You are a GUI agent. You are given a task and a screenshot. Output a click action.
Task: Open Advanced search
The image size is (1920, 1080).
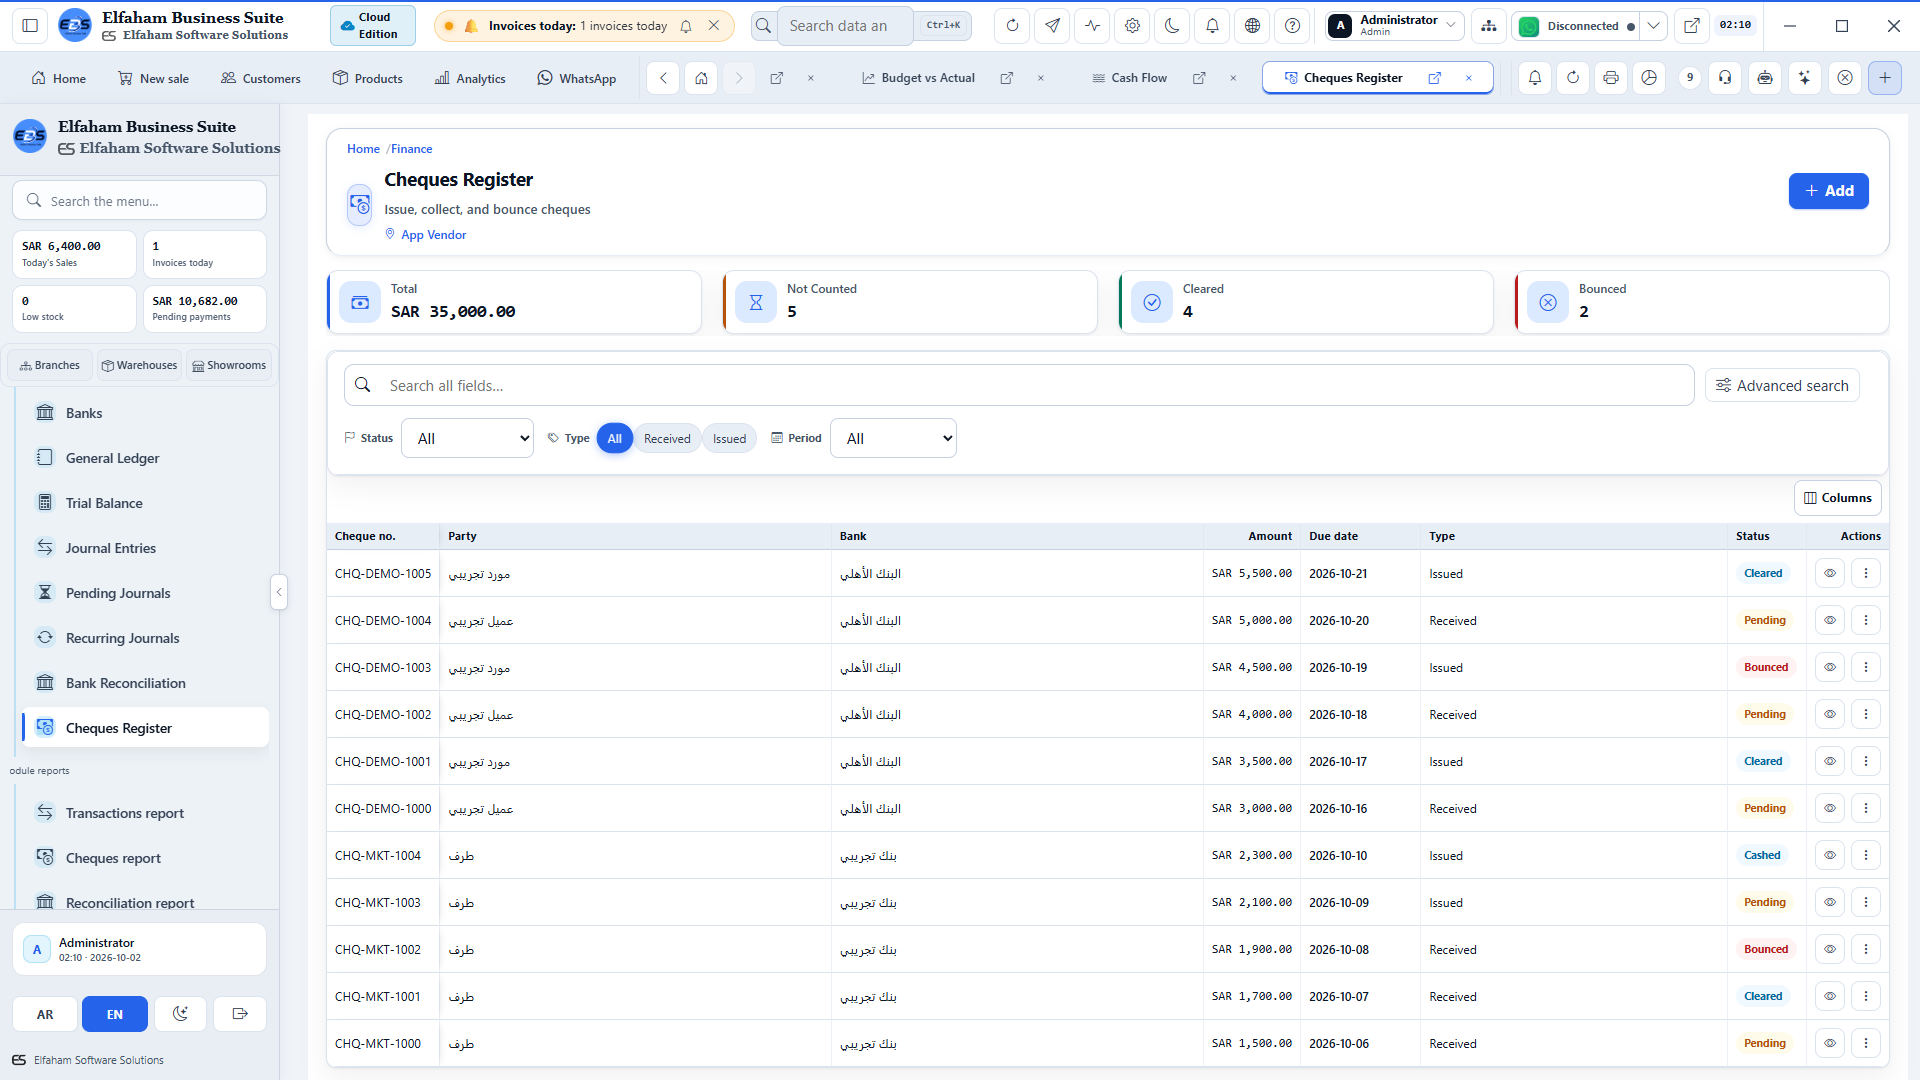click(1782, 386)
